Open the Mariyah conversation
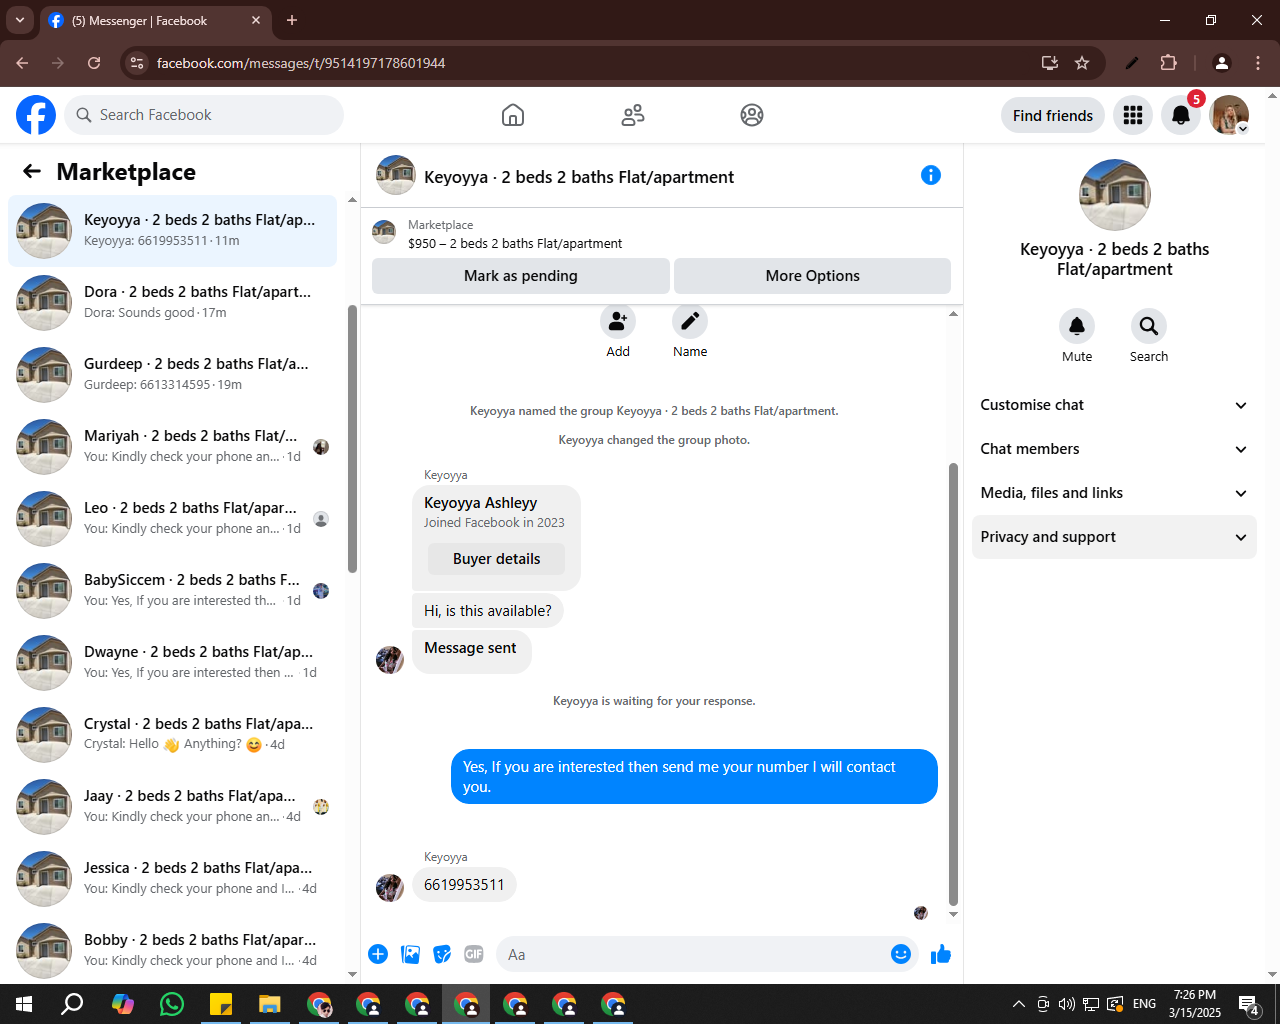This screenshot has width=1280, height=1024. [172, 446]
